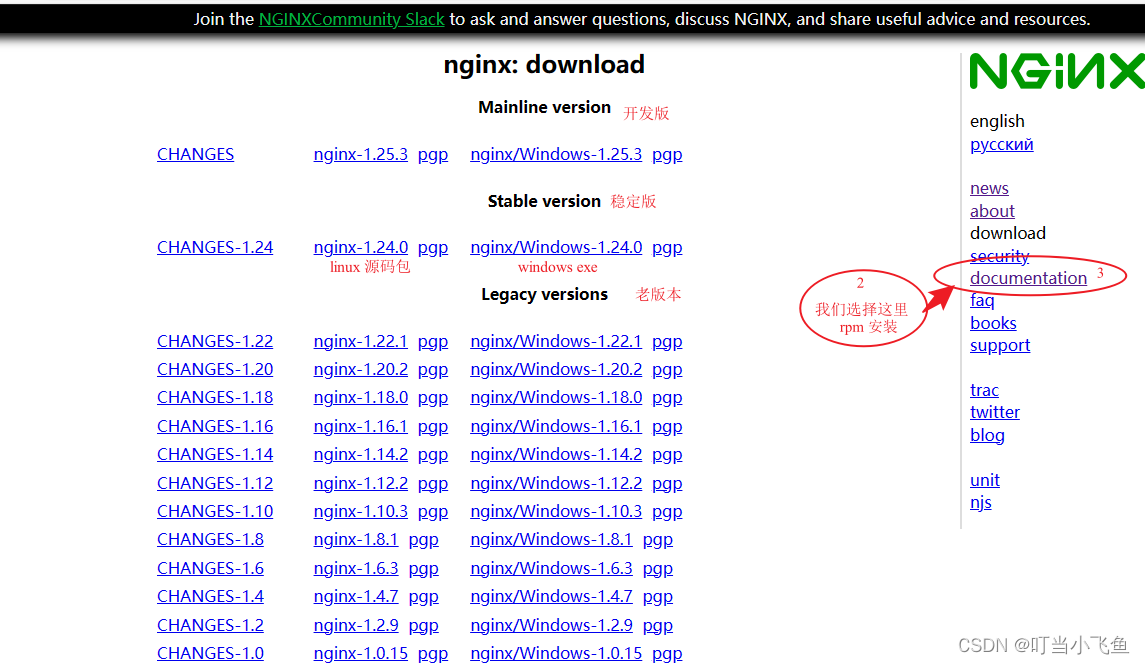The image size is (1145, 664).
Task: Download nginx-1.0.15 source package
Action: [360, 653]
